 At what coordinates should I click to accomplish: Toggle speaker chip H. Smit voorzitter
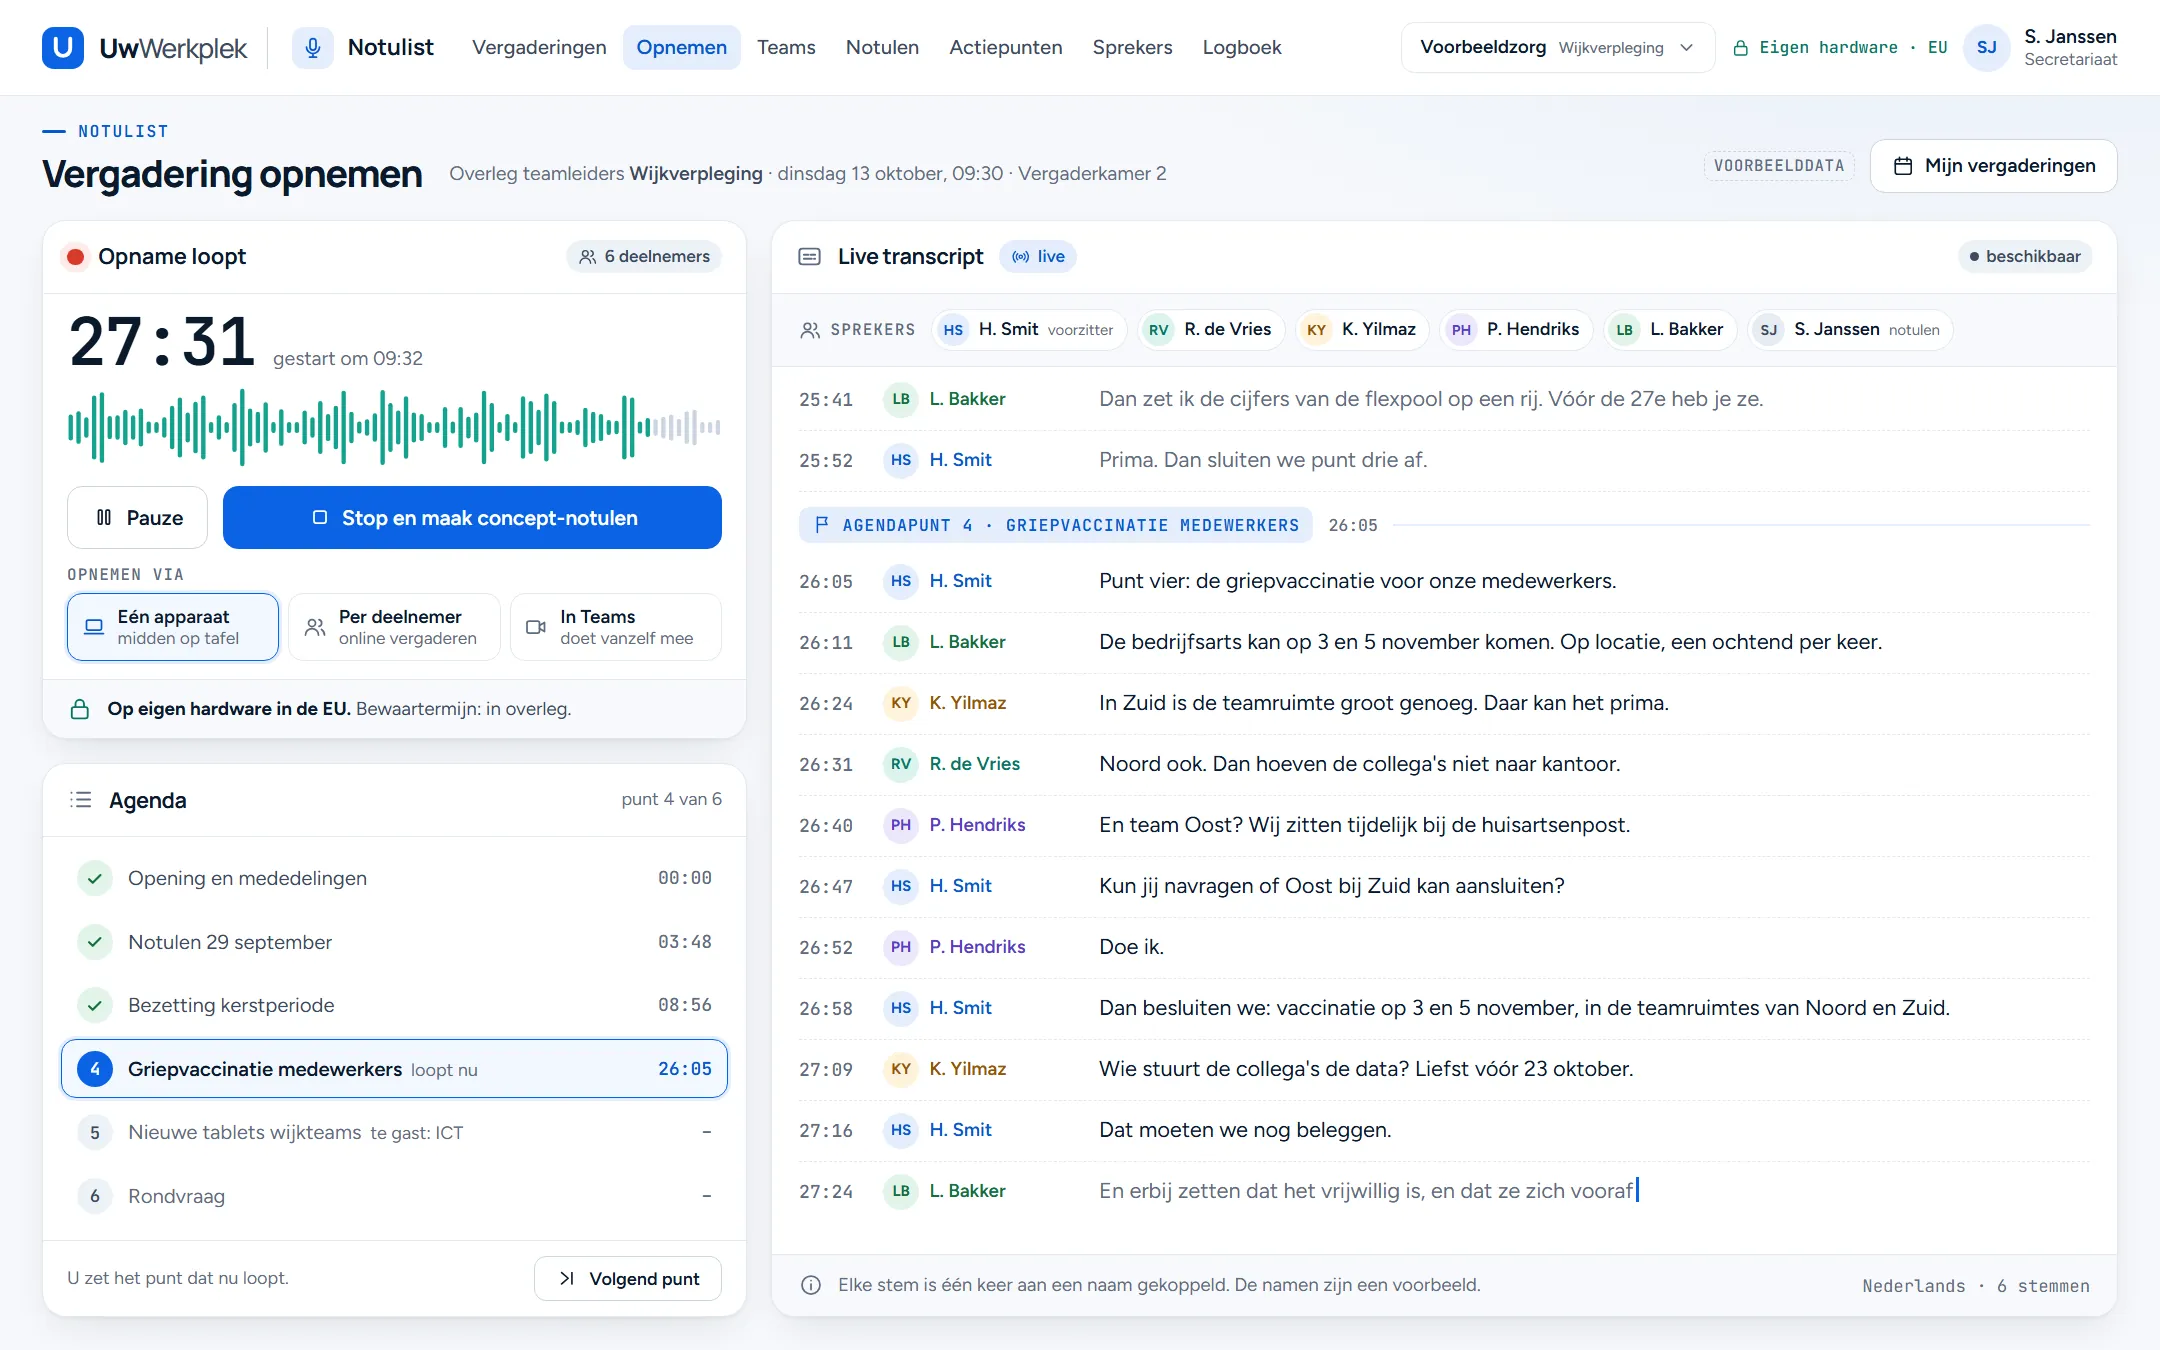1029,330
